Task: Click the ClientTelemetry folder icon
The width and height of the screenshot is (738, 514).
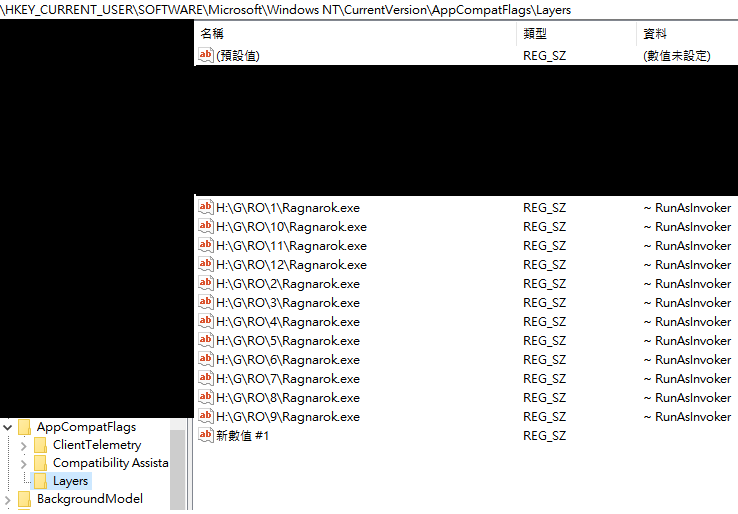Action: pos(40,445)
